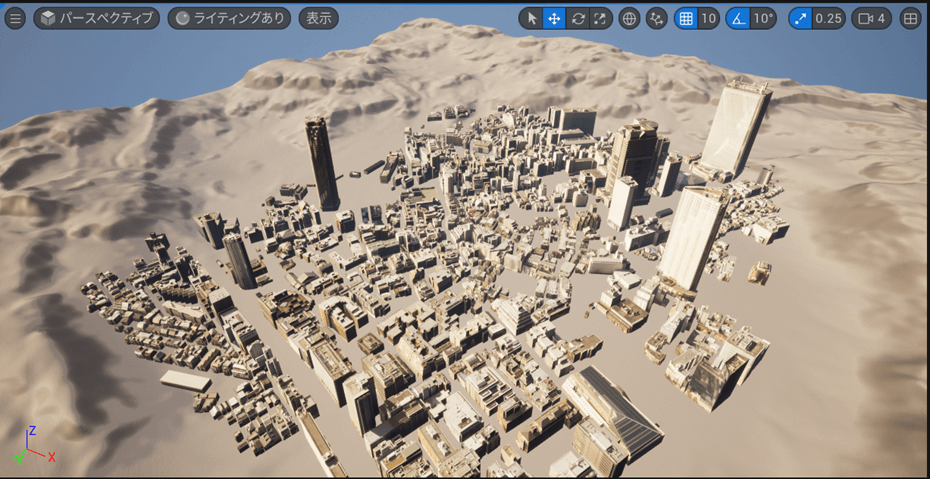Open the ライティングあり lighting mode menu
The width and height of the screenshot is (930, 479).
click(229, 18)
